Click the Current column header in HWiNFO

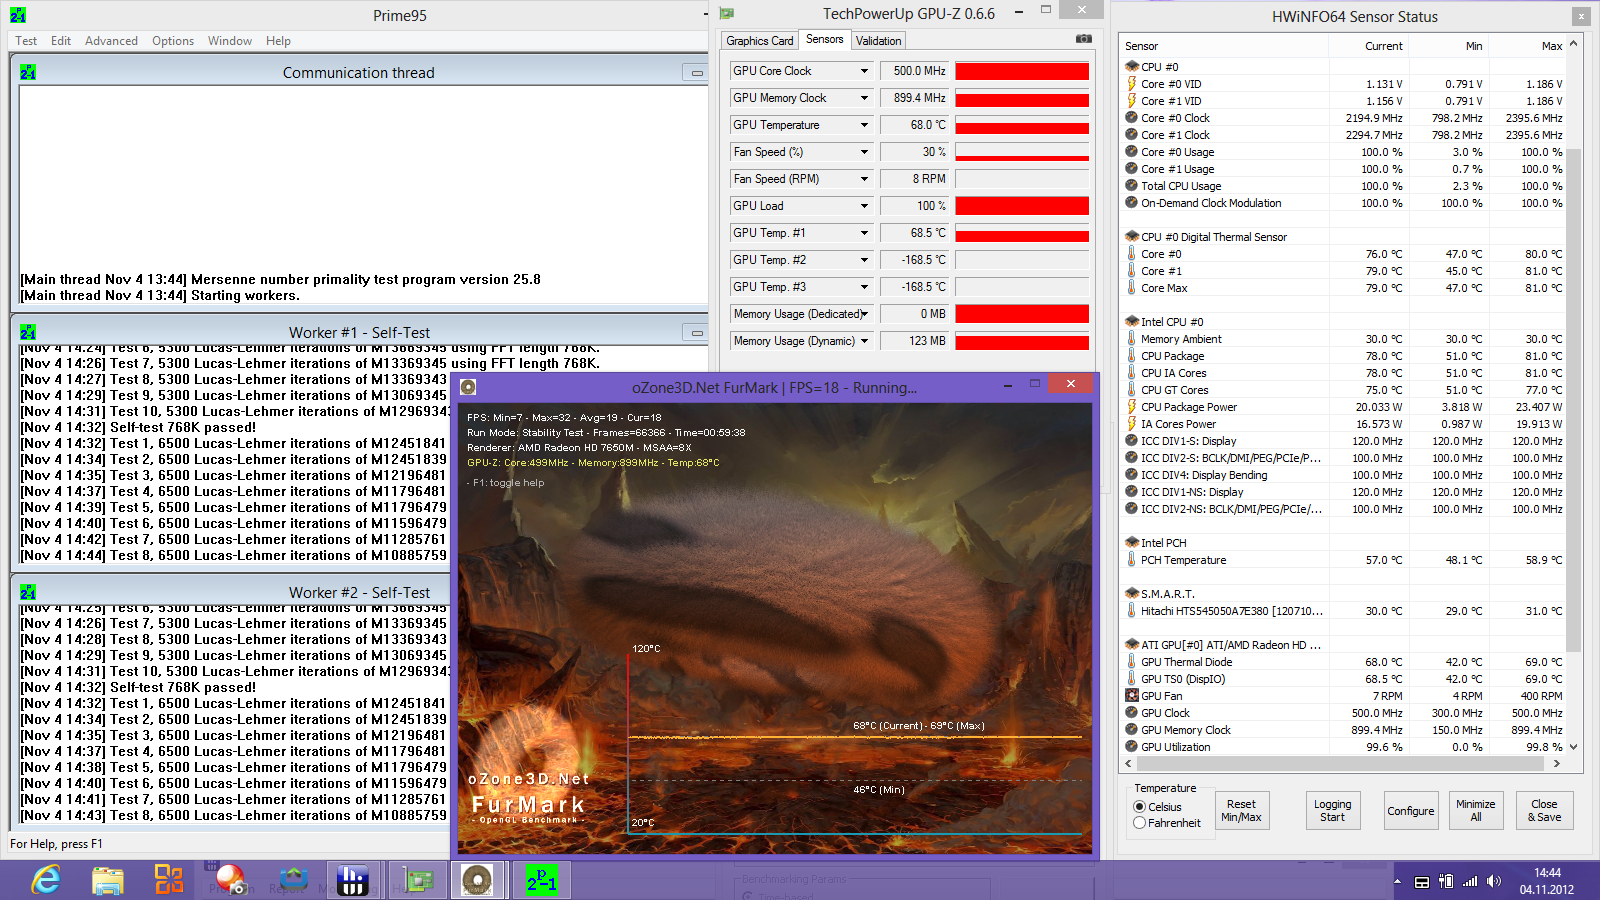point(1384,46)
